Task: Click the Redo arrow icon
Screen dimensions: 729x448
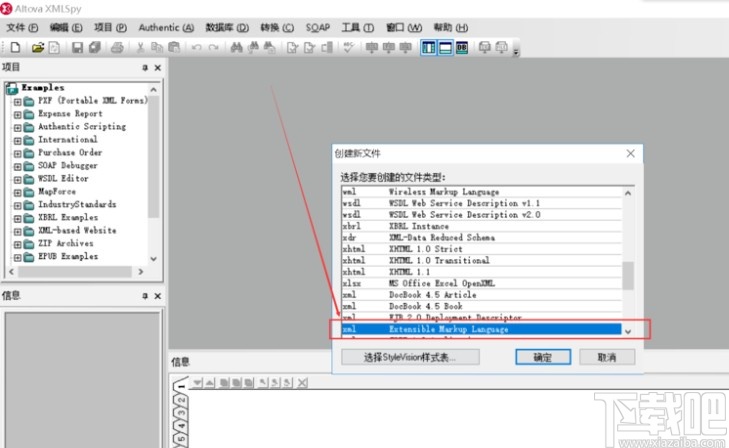Action: [213, 47]
